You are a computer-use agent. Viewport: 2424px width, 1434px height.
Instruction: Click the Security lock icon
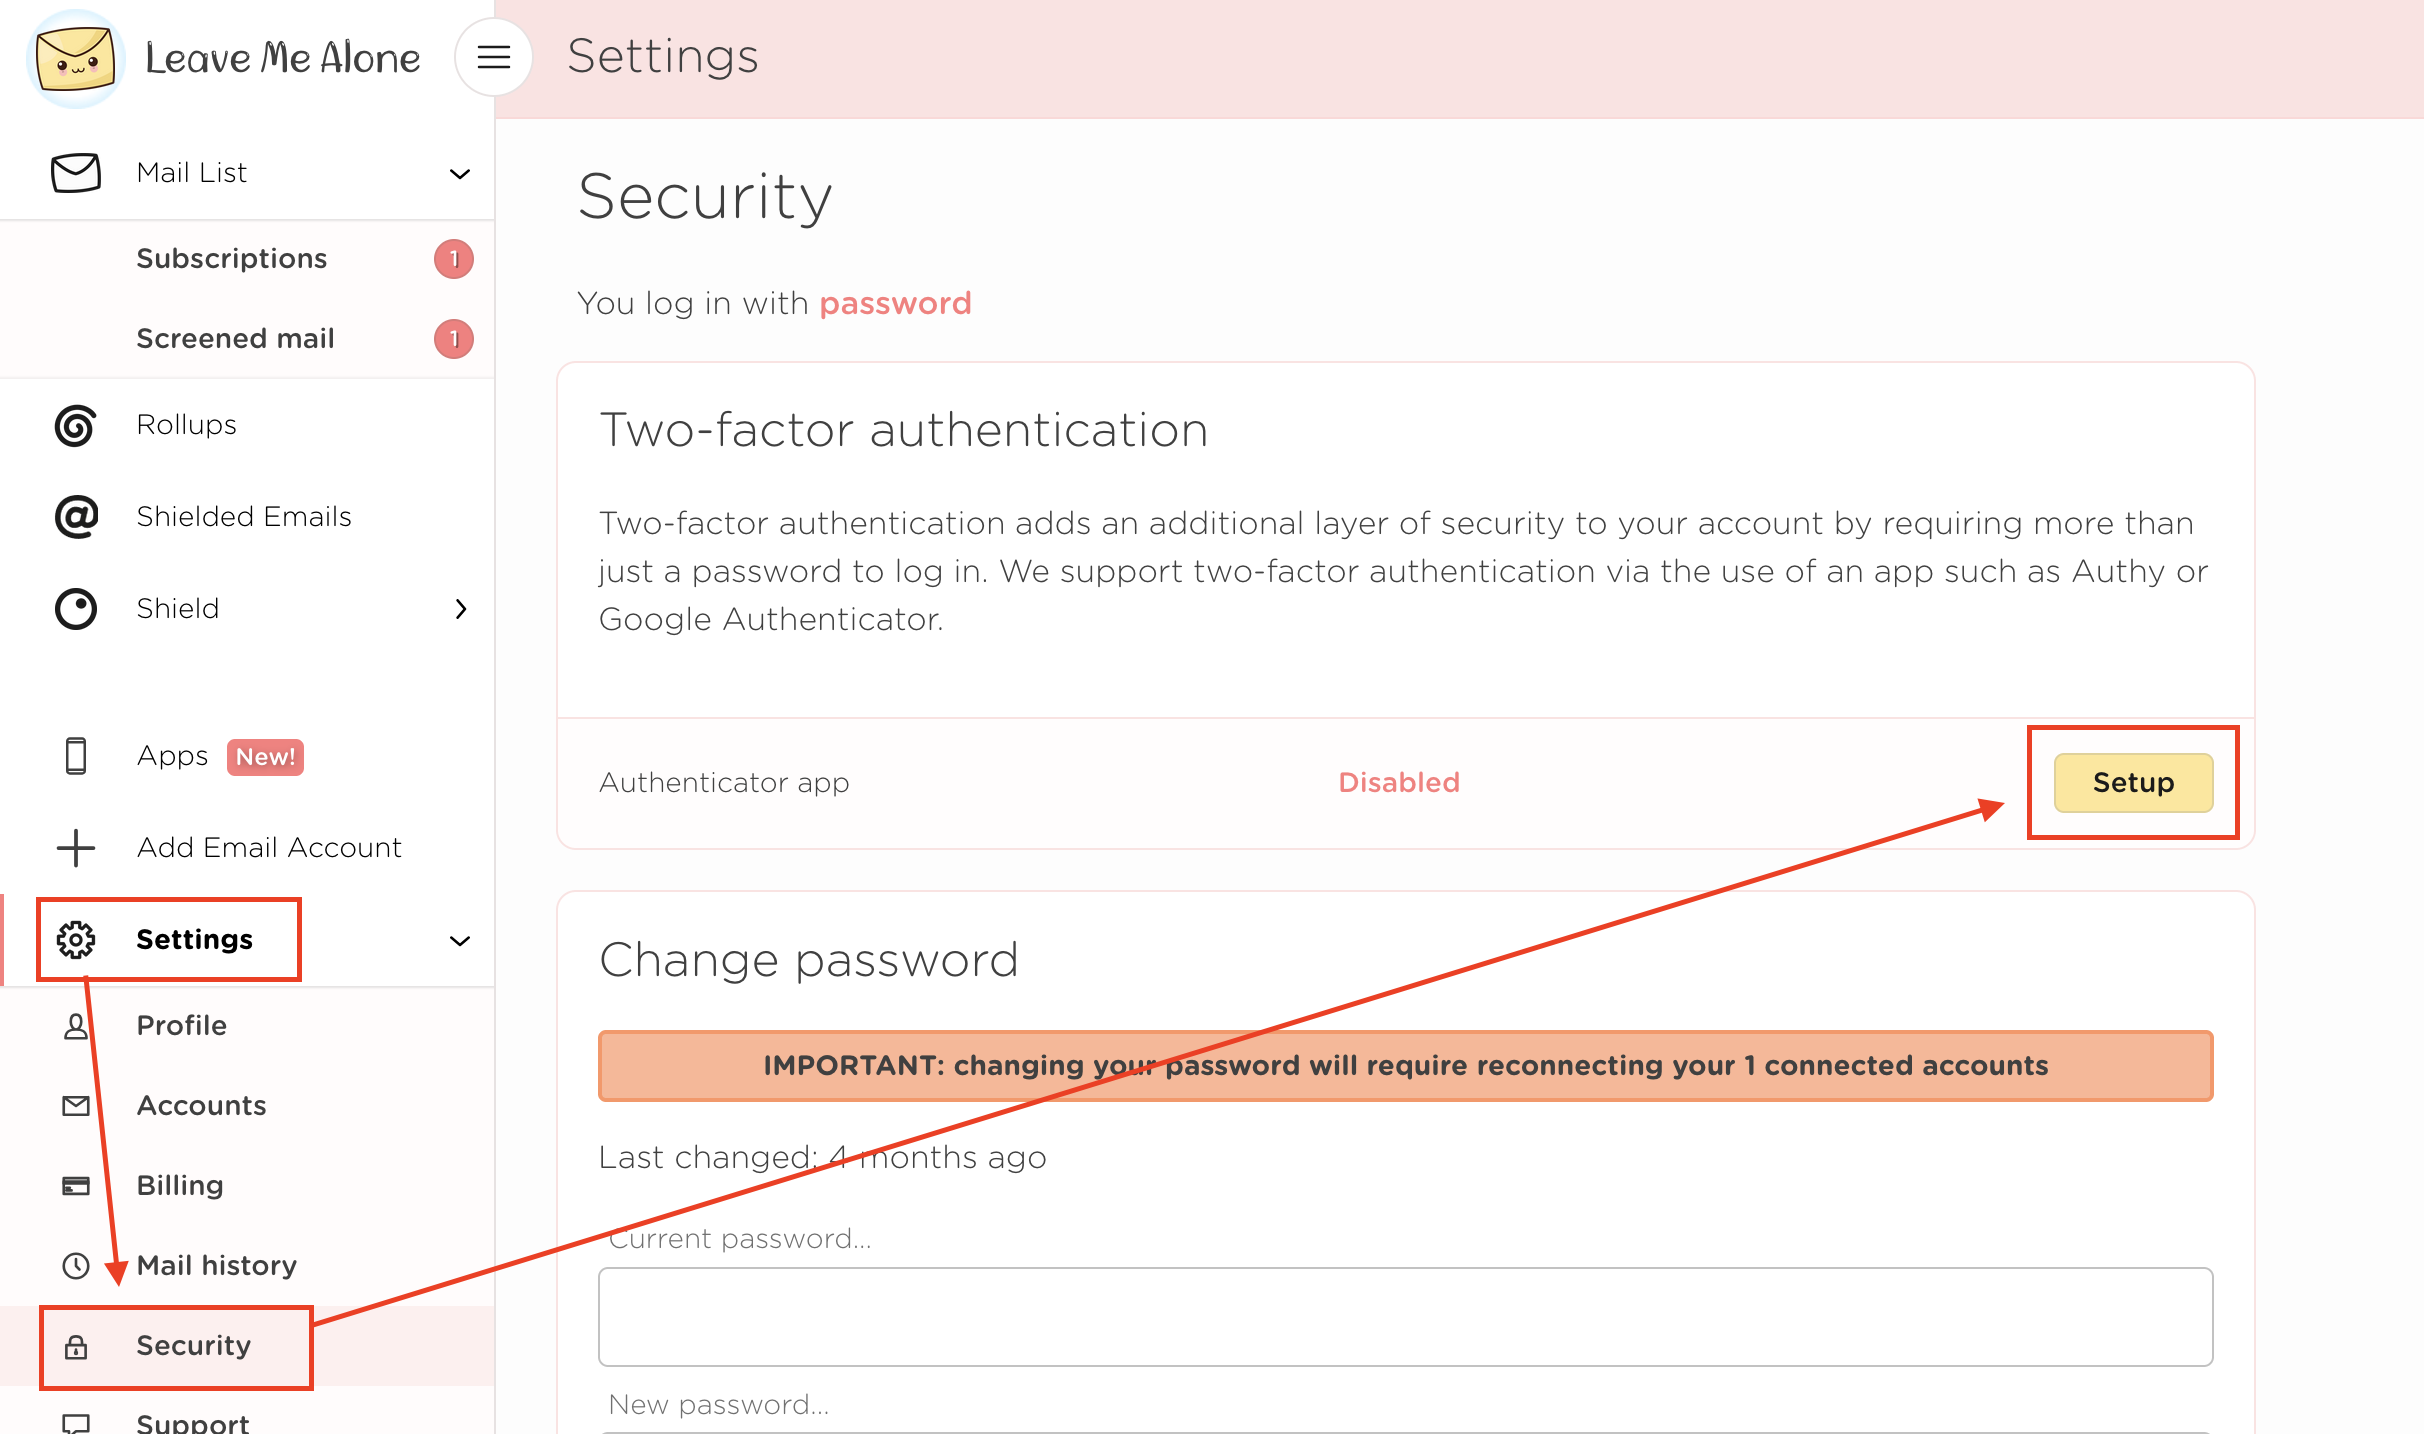click(x=76, y=1347)
